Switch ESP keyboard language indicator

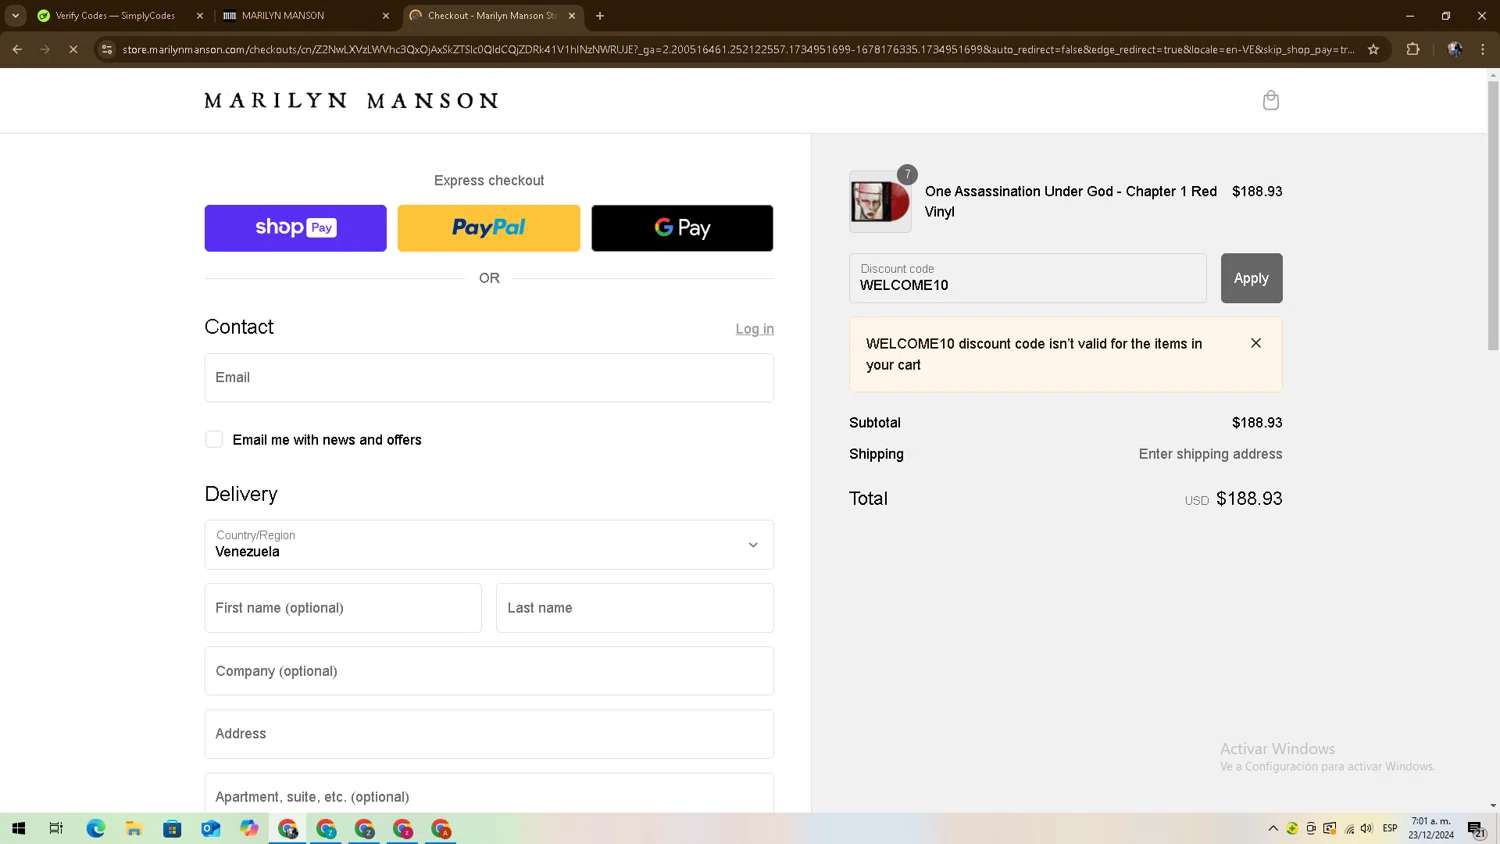pos(1390,828)
